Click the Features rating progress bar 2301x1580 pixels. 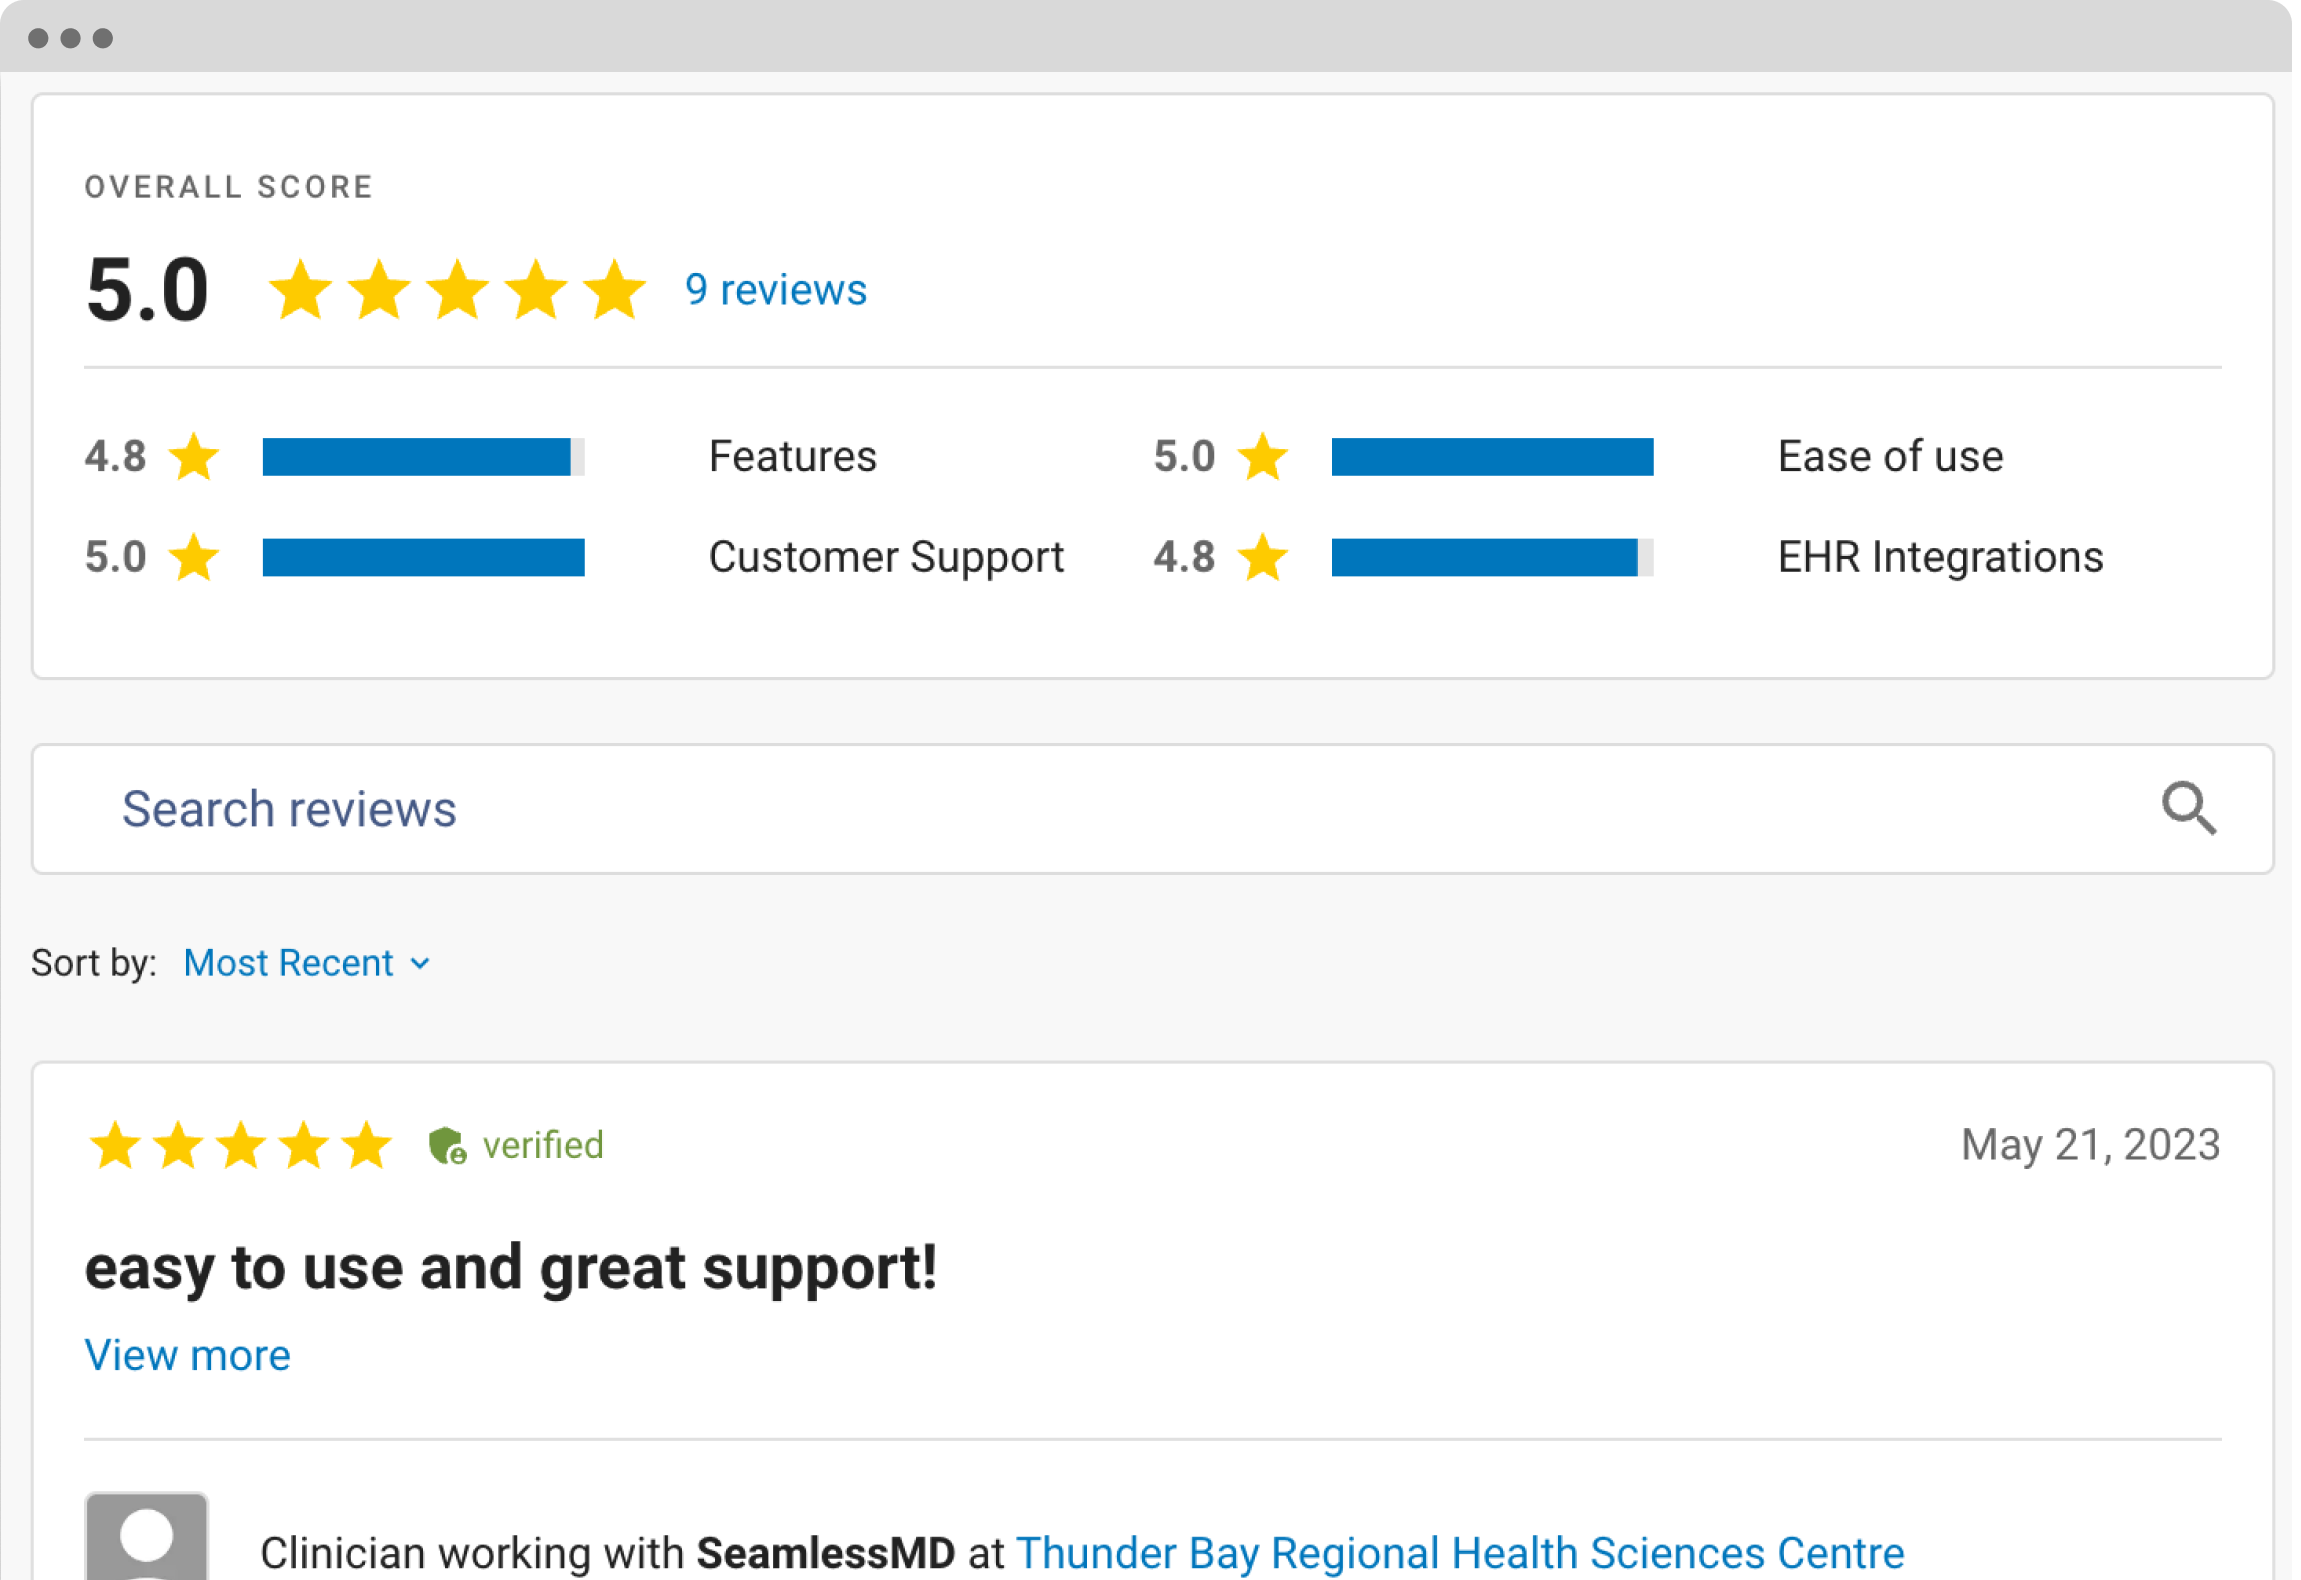423,457
